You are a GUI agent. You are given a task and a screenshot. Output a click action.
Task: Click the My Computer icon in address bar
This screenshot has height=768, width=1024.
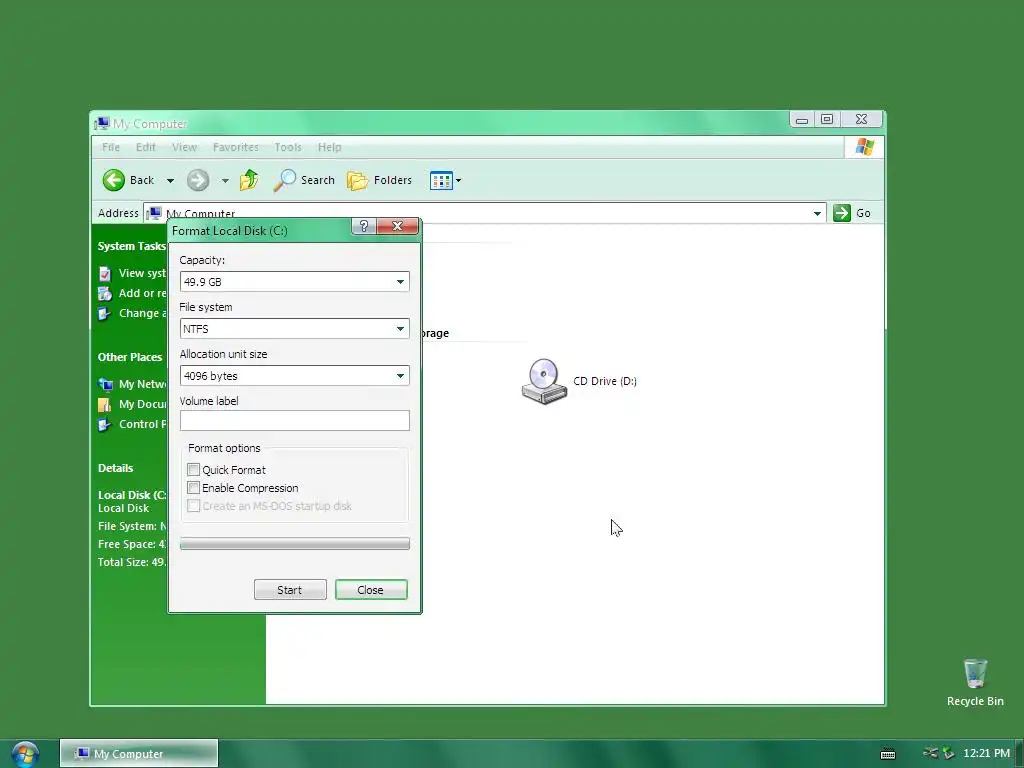click(154, 213)
